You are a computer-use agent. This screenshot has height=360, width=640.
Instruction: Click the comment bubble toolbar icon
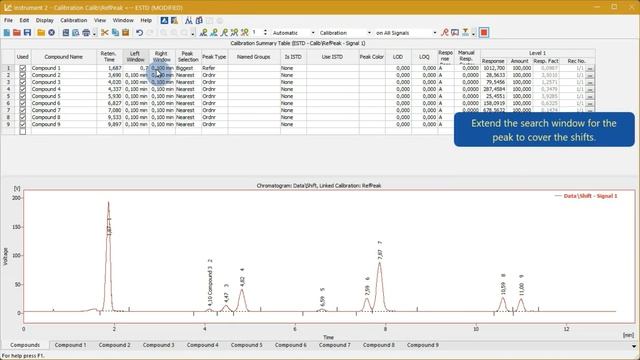click(455, 33)
